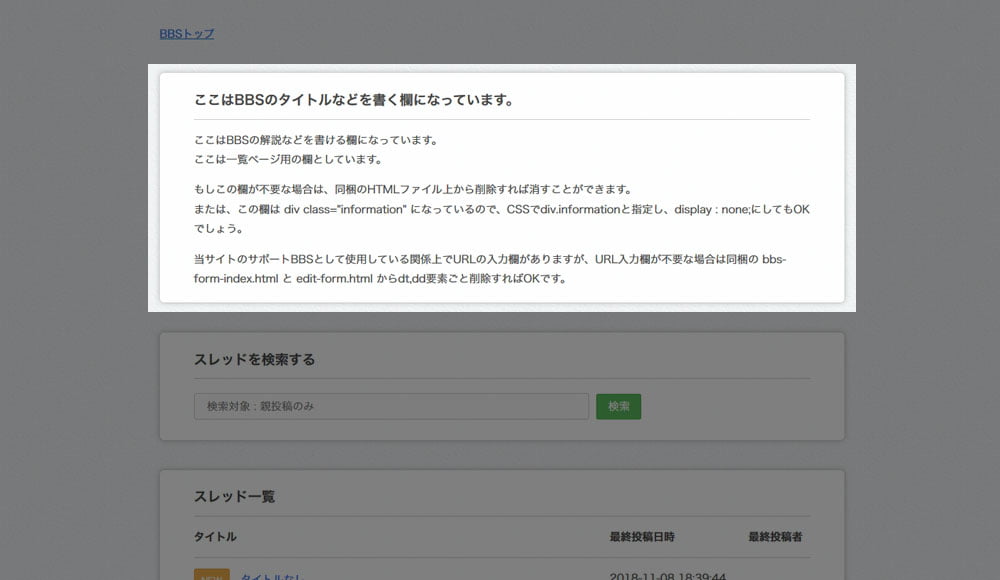Screen dimensions: 1000x580
Task: Open the BBSトップ link
Action: 186,34
